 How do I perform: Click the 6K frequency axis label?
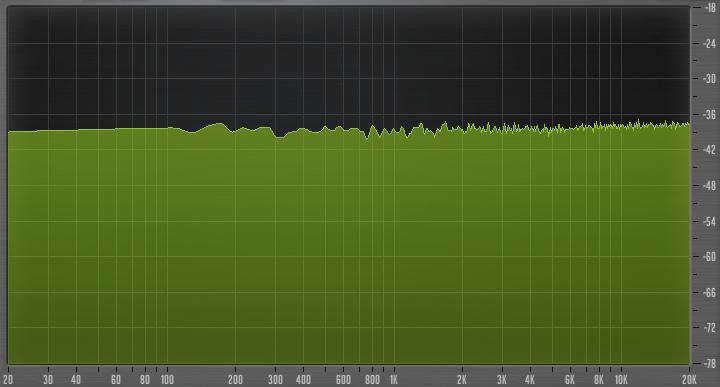pos(569,380)
